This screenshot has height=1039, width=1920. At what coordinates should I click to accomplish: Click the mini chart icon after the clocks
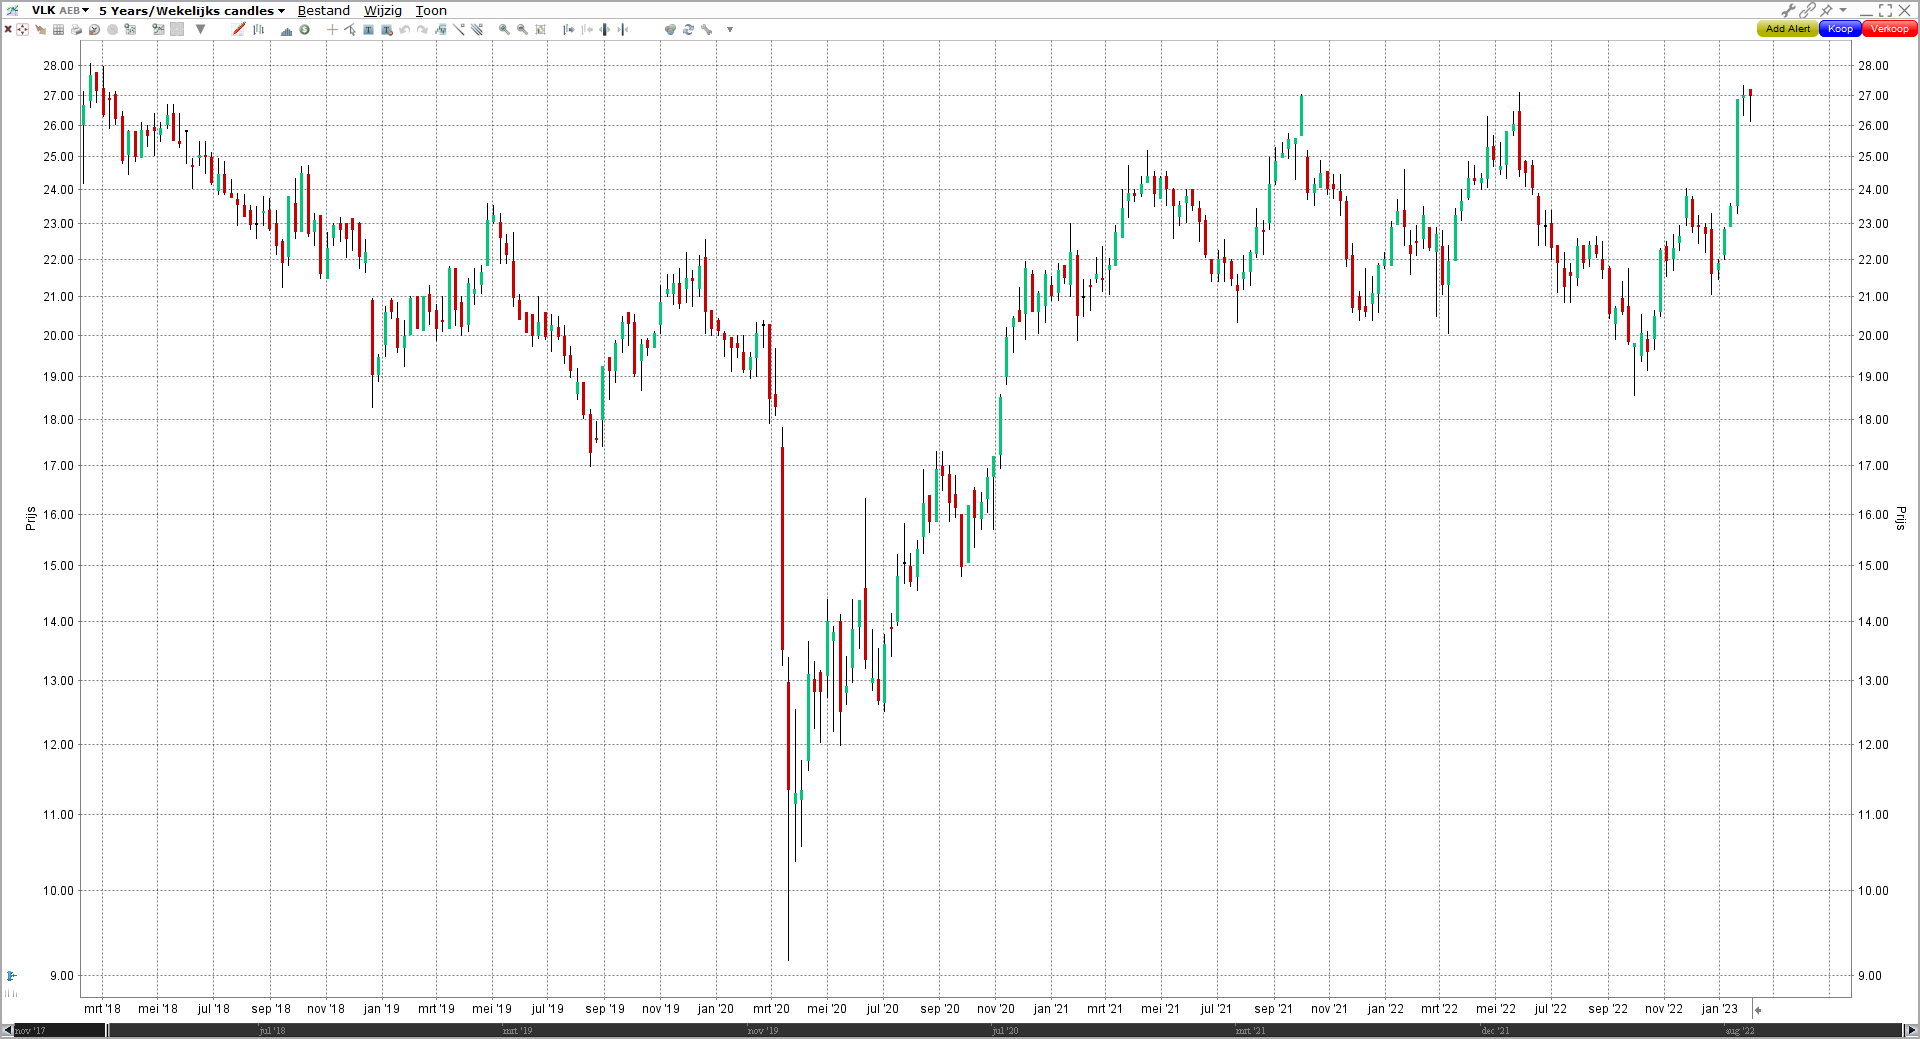130,29
